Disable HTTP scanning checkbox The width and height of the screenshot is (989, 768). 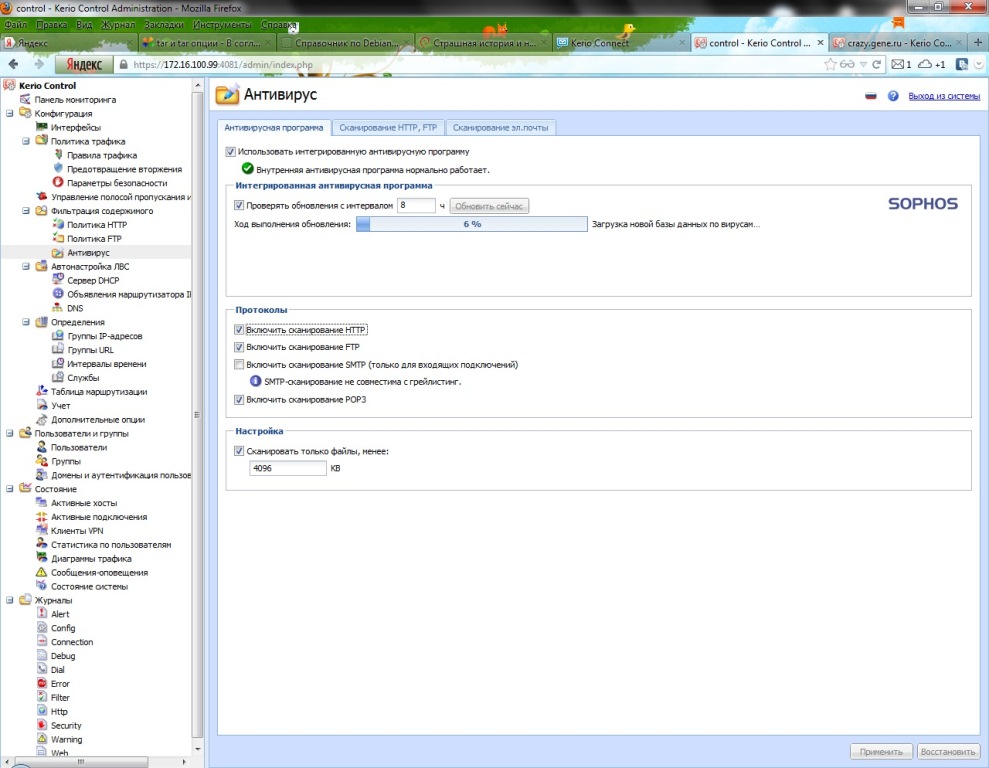click(239, 330)
